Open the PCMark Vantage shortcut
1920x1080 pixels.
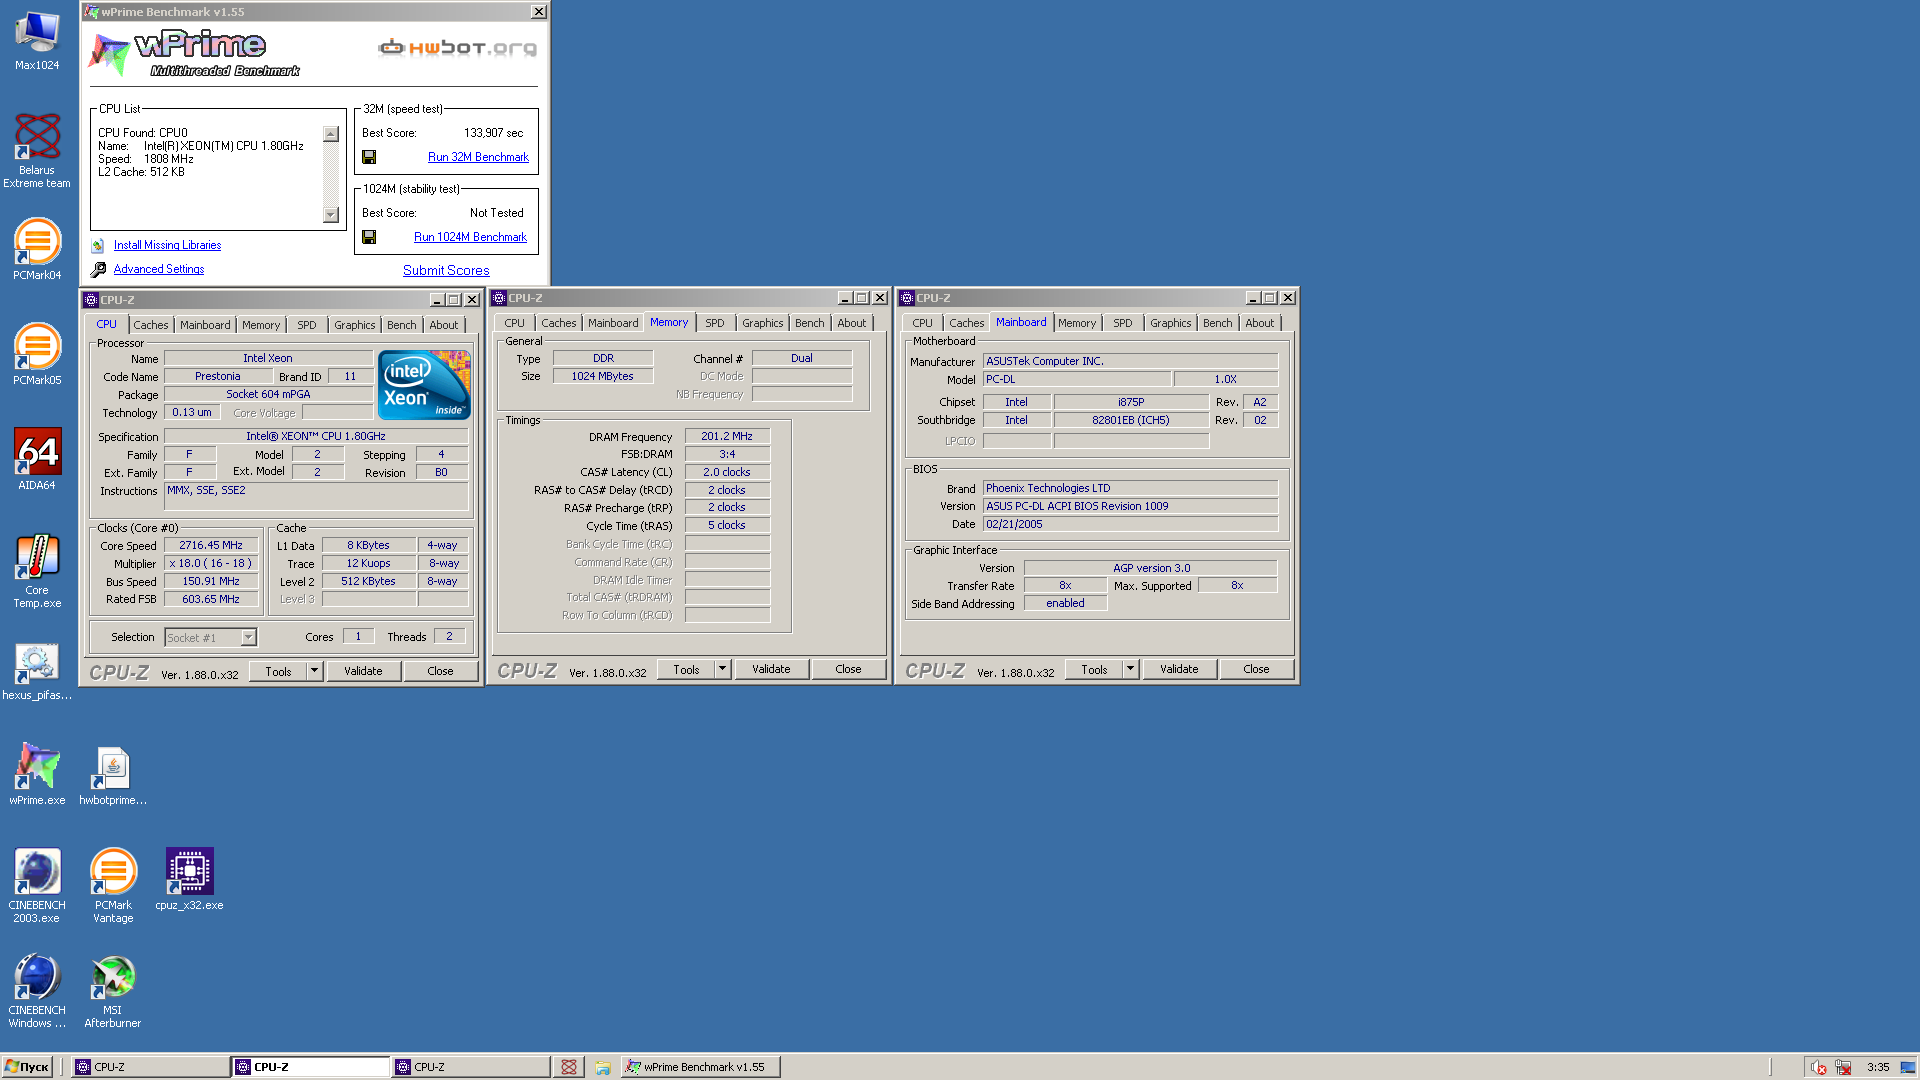pyautogui.click(x=113, y=885)
